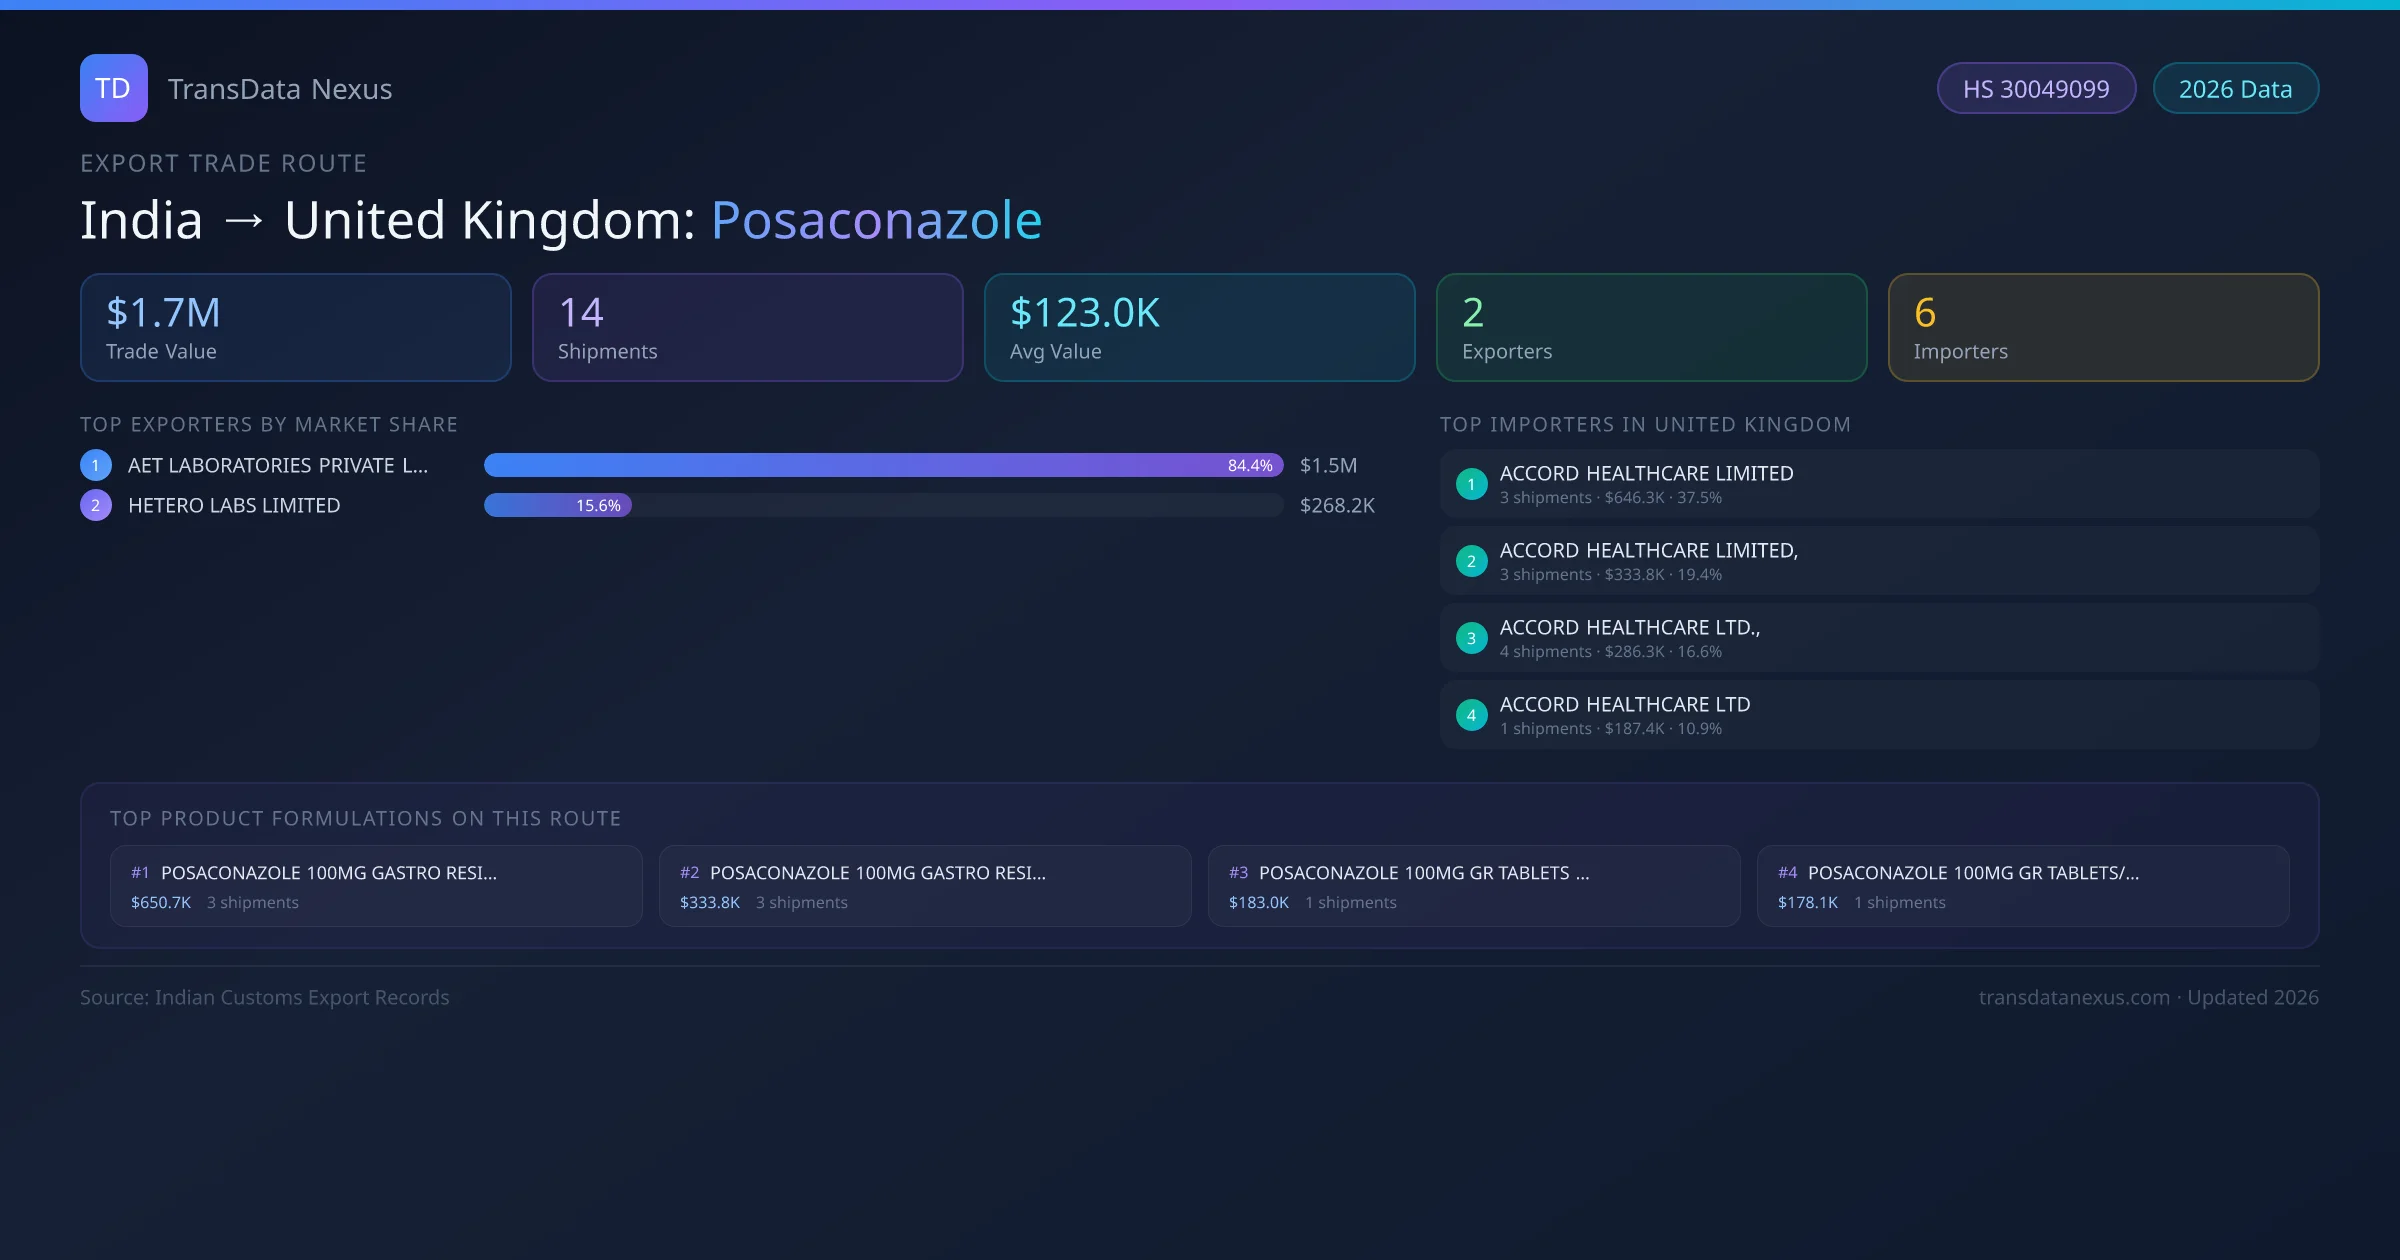Open formulation #3 GR Tablets $183.0K card
Viewport: 2400px width, 1260px height.
pyautogui.click(x=1473, y=886)
